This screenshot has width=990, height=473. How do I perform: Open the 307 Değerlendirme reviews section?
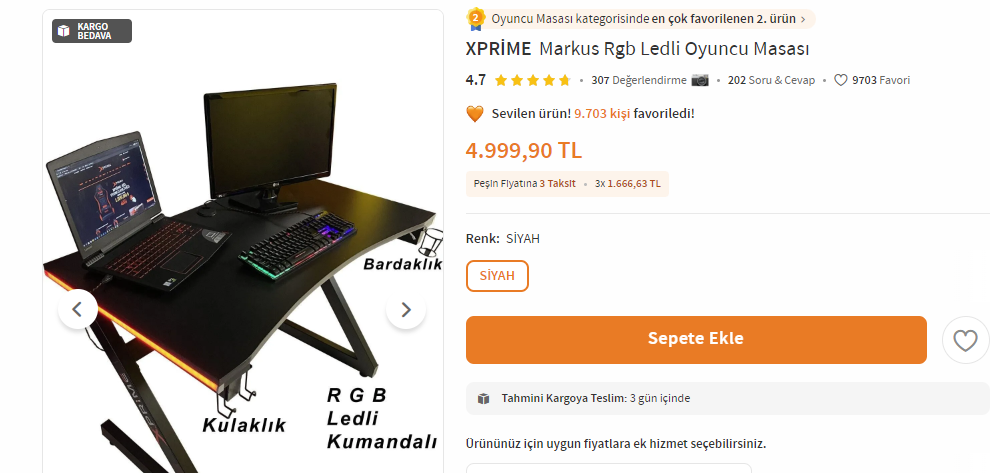[638, 80]
